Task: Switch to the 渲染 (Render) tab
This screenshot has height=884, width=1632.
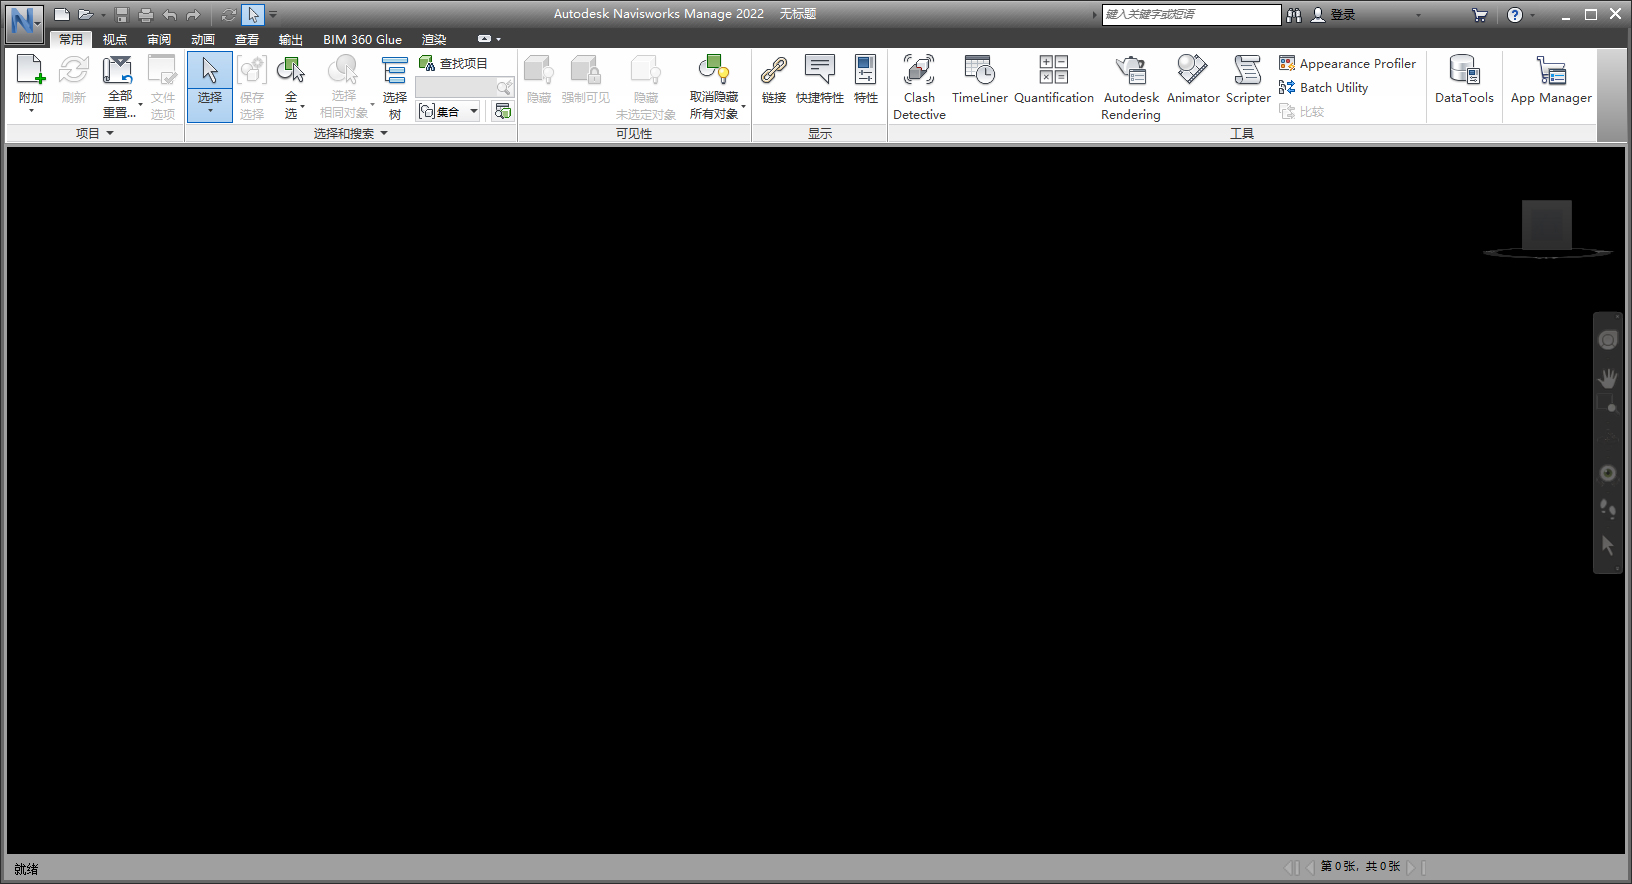Action: pos(434,39)
